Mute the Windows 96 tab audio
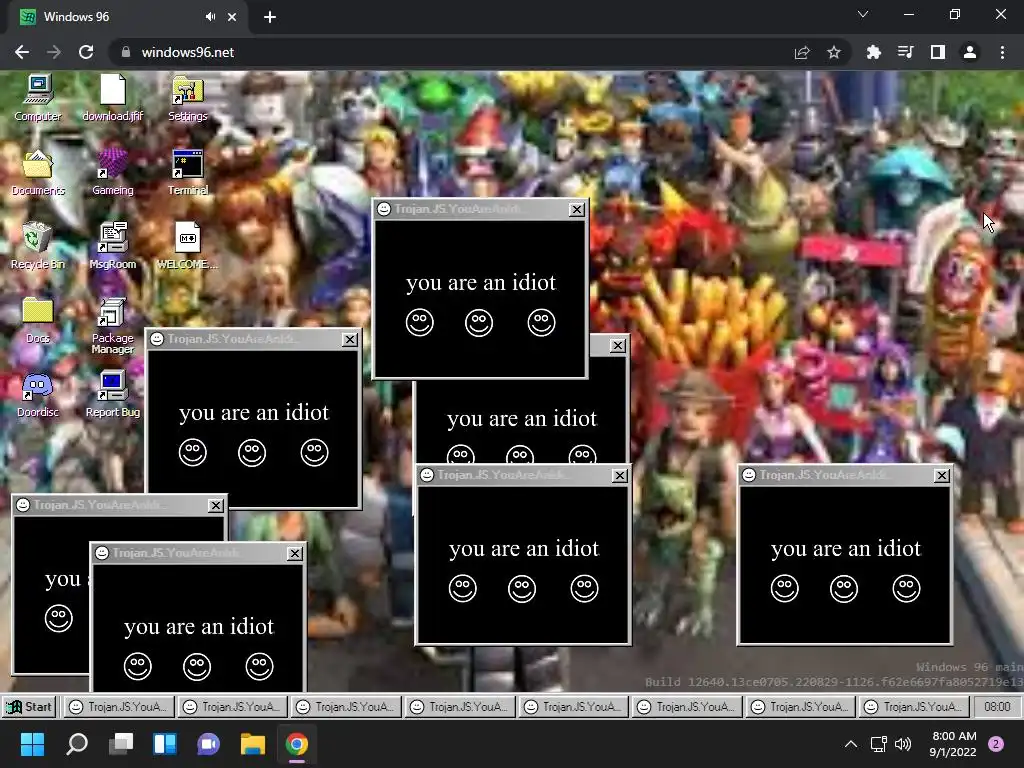The image size is (1024, 768). (210, 17)
